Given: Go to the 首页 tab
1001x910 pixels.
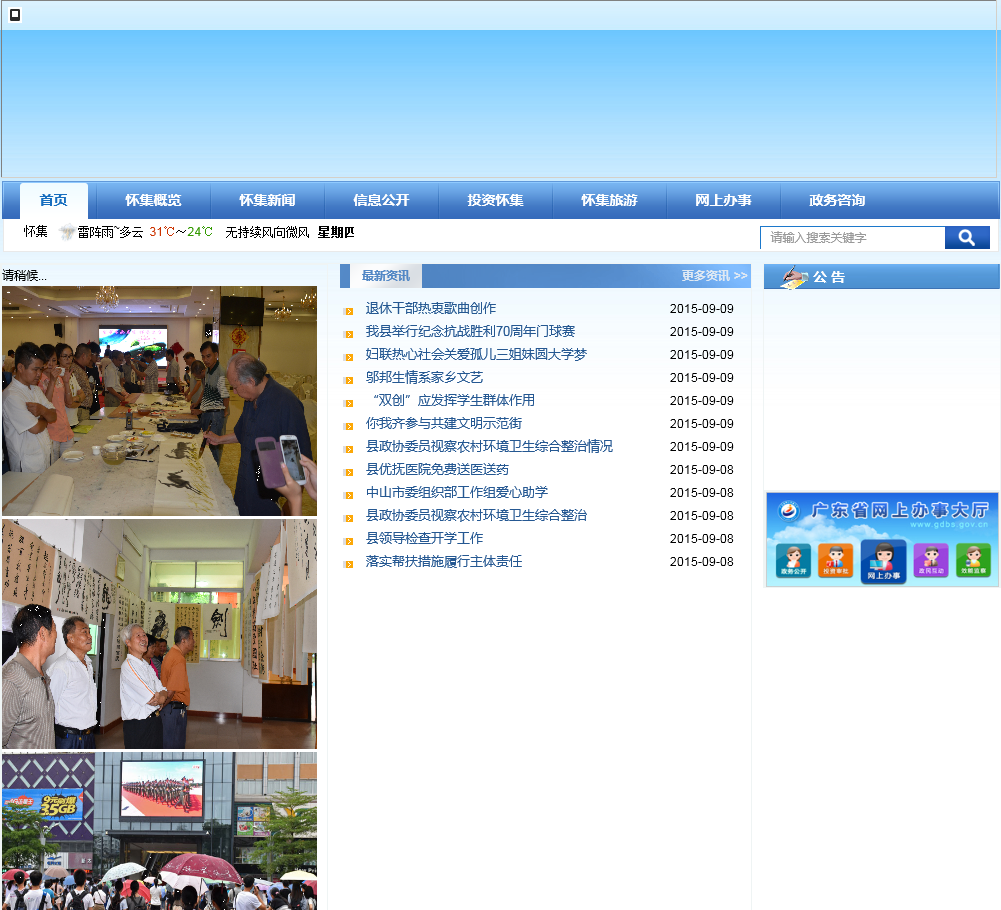Looking at the screenshot, I should [54, 201].
